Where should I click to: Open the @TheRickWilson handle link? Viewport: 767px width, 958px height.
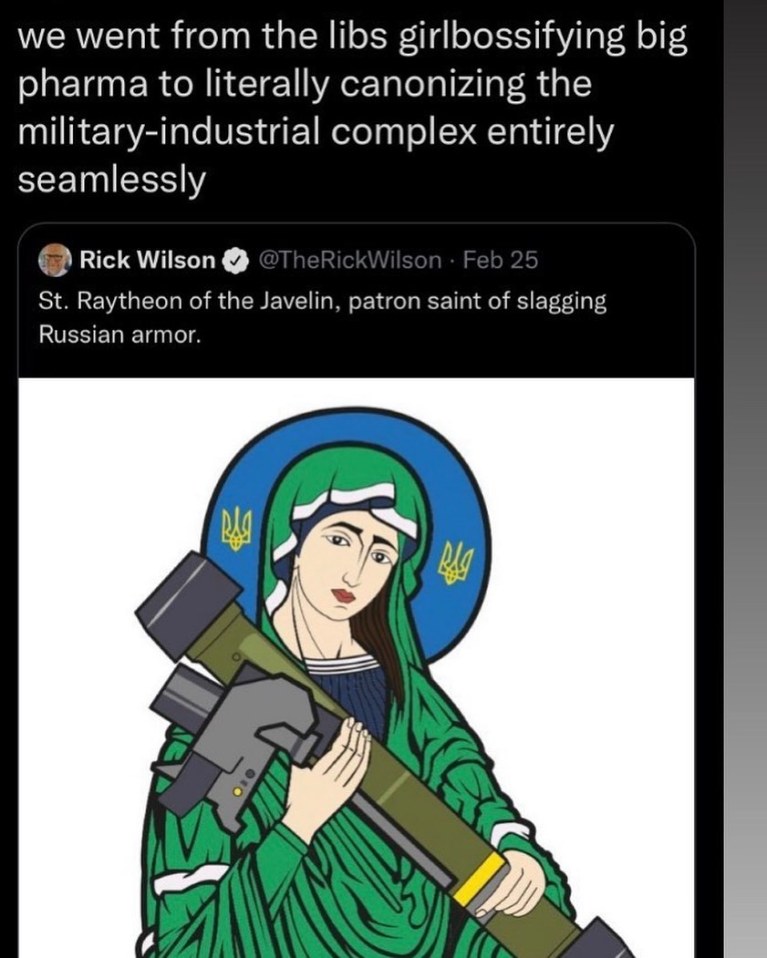point(349,261)
